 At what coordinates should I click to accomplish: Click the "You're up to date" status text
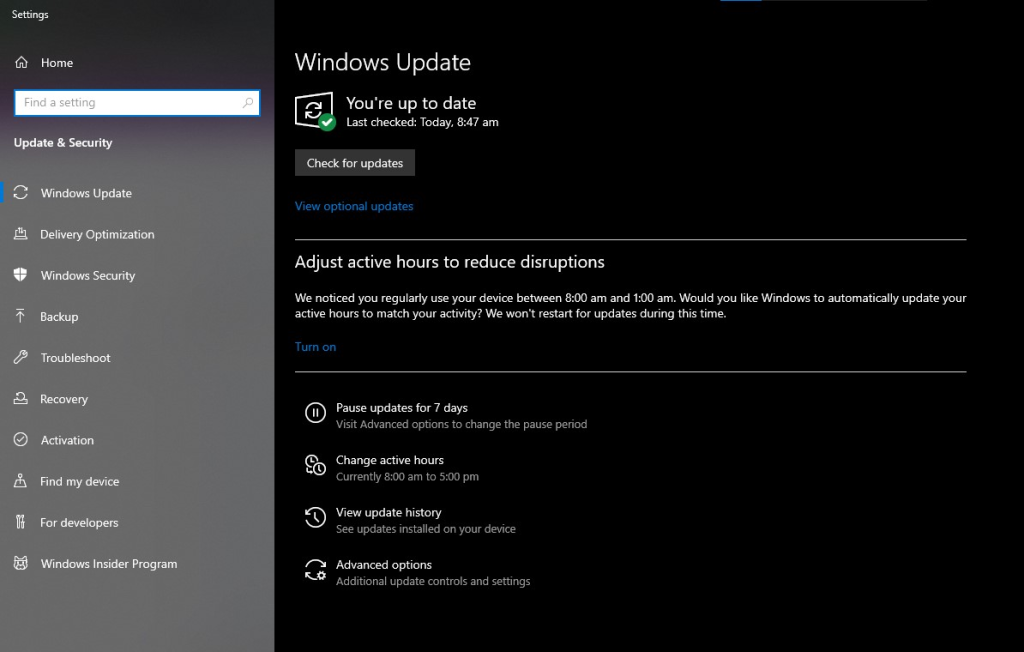[x=411, y=103]
